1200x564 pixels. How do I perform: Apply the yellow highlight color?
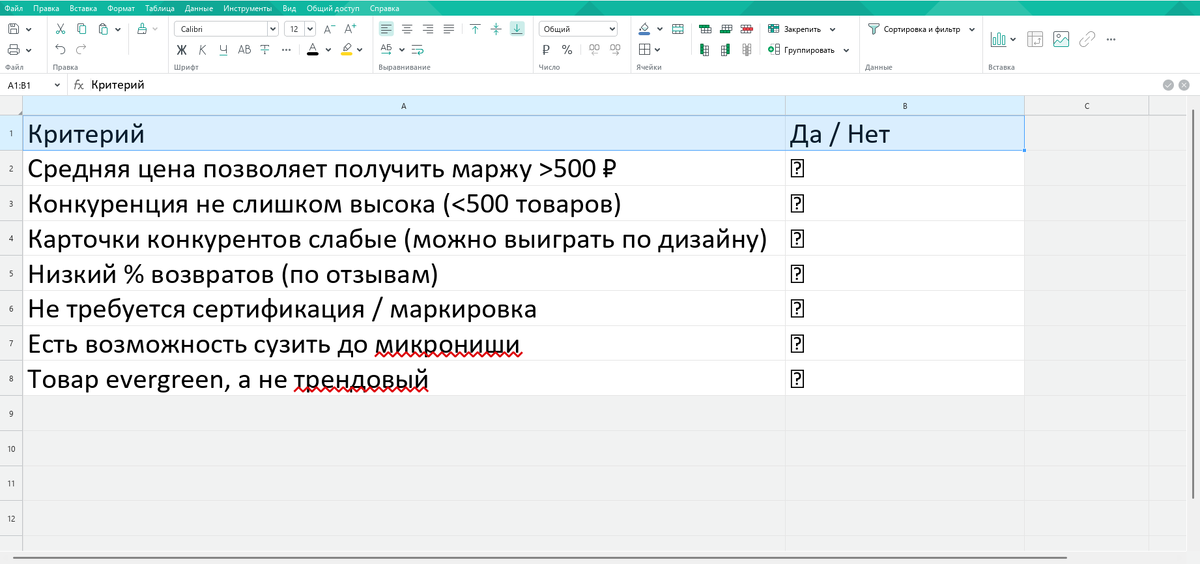point(347,49)
